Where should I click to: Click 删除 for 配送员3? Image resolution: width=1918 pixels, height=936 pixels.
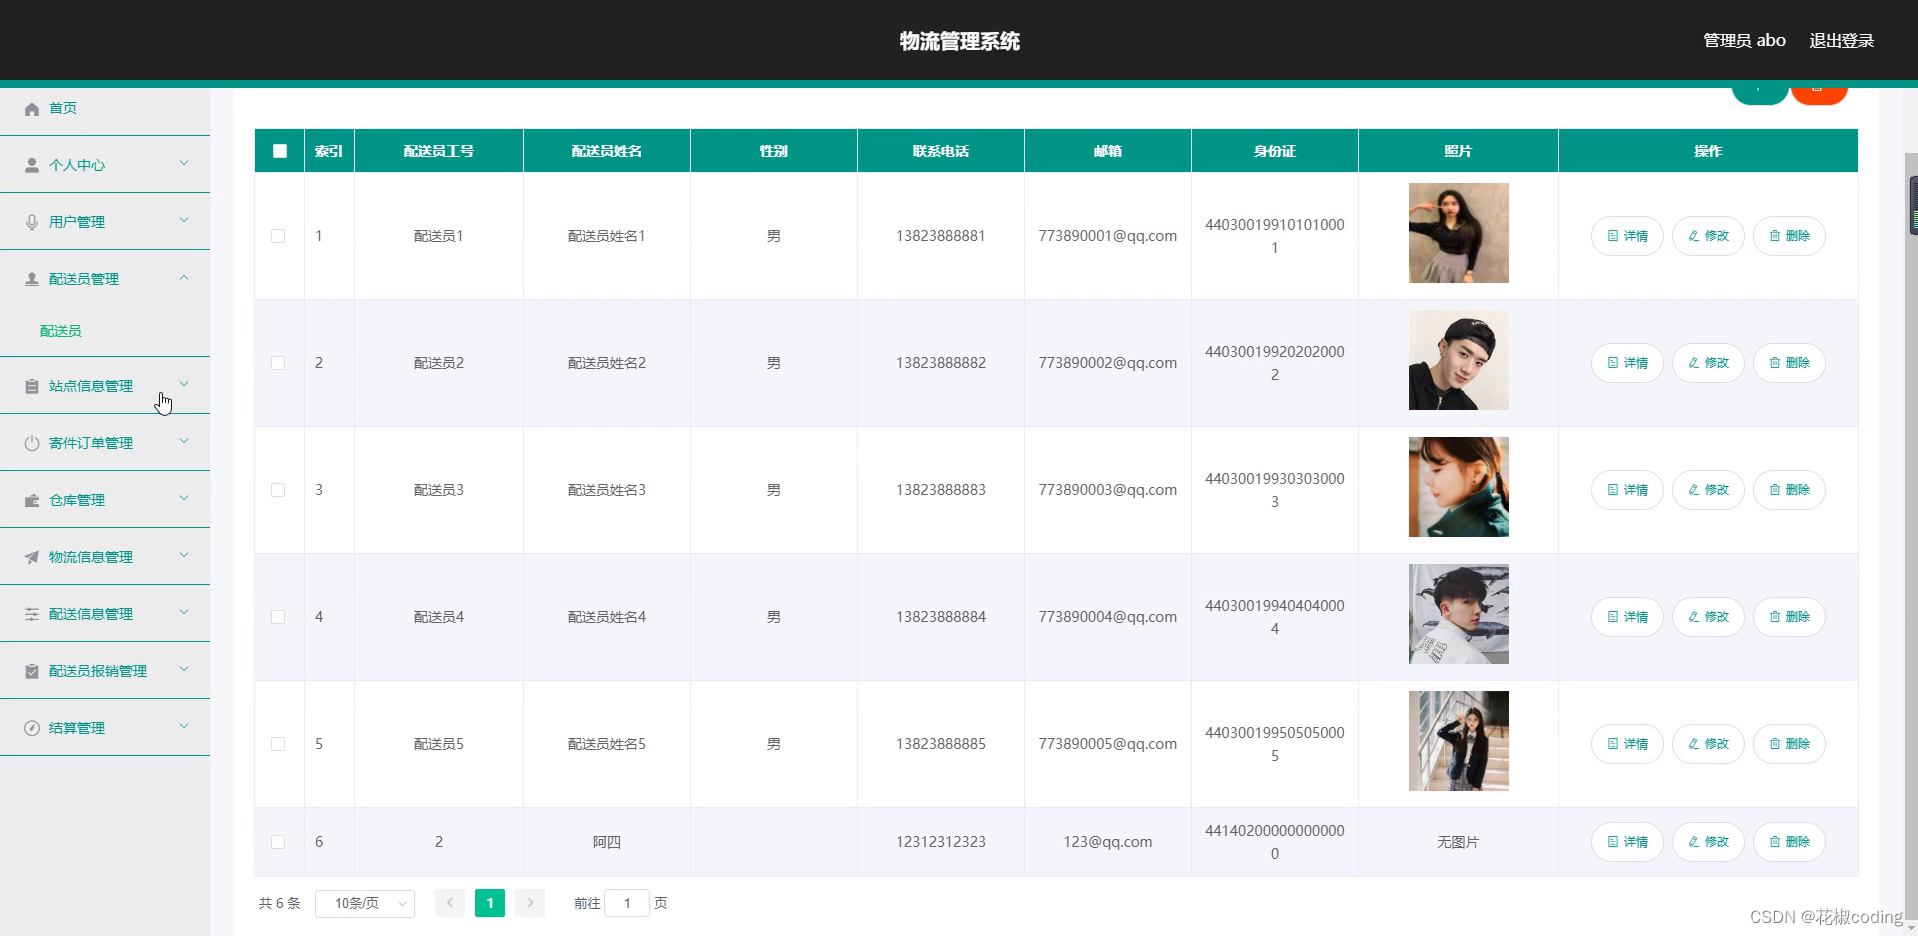pos(1789,490)
